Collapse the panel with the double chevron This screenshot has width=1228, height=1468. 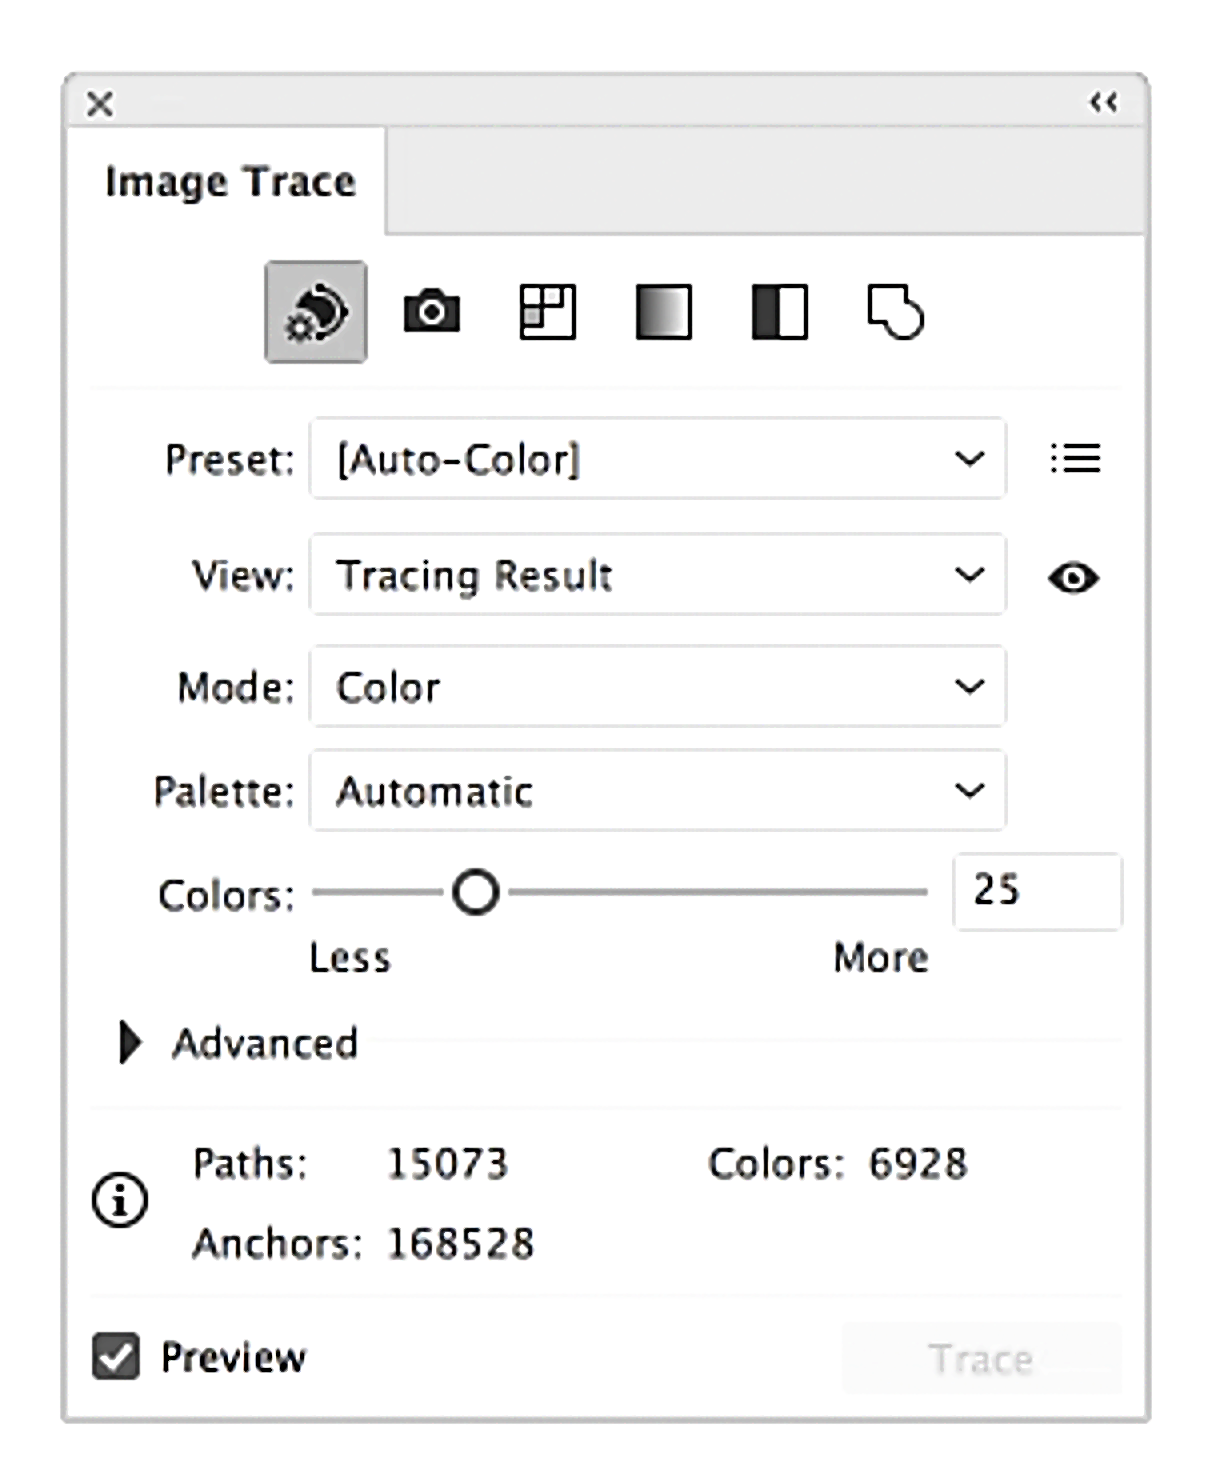click(x=1104, y=101)
